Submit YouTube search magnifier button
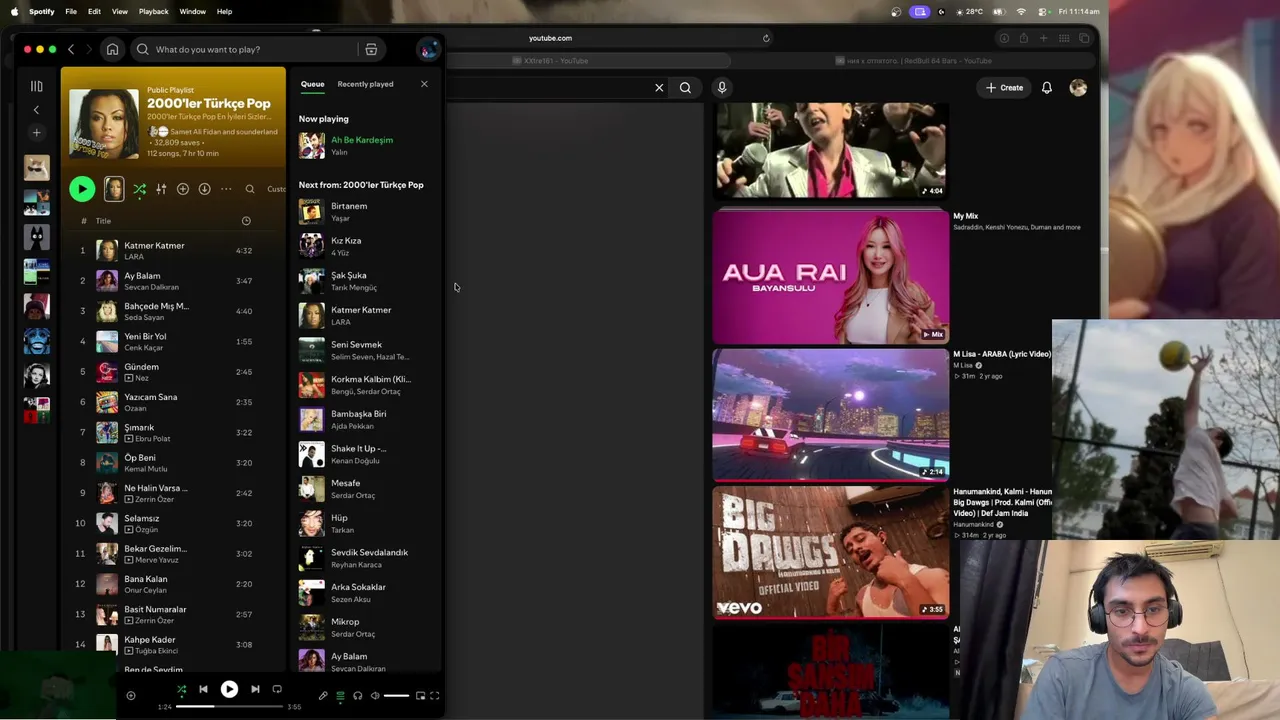 tap(685, 88)
